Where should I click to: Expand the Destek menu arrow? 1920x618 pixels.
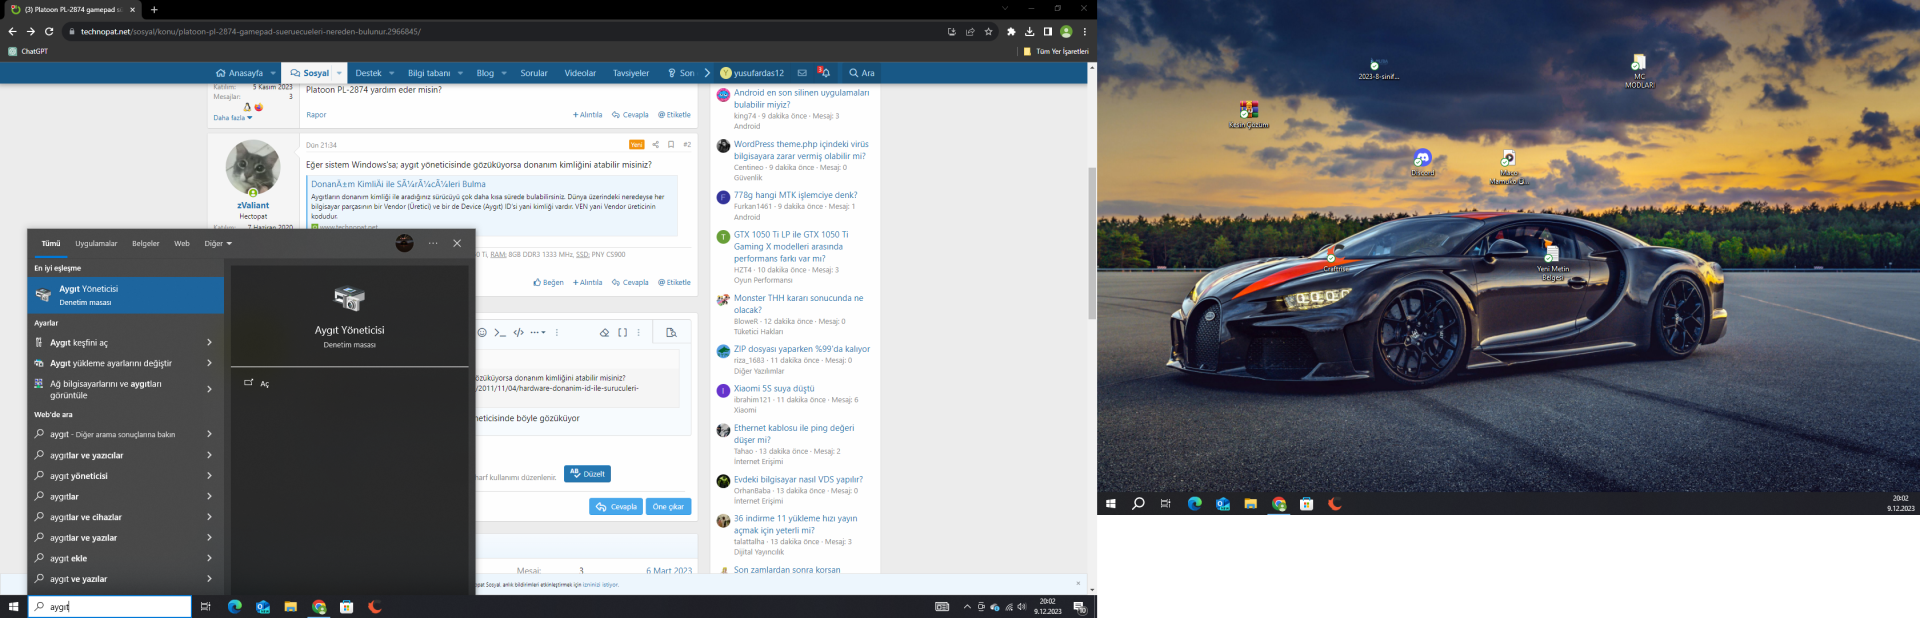tap(392, 73)
